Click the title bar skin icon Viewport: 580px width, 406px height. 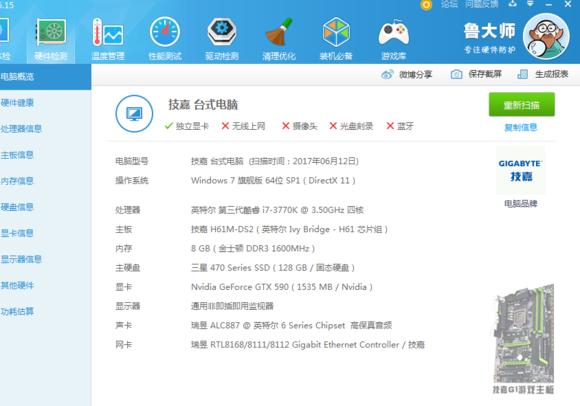tap(512, 4)
